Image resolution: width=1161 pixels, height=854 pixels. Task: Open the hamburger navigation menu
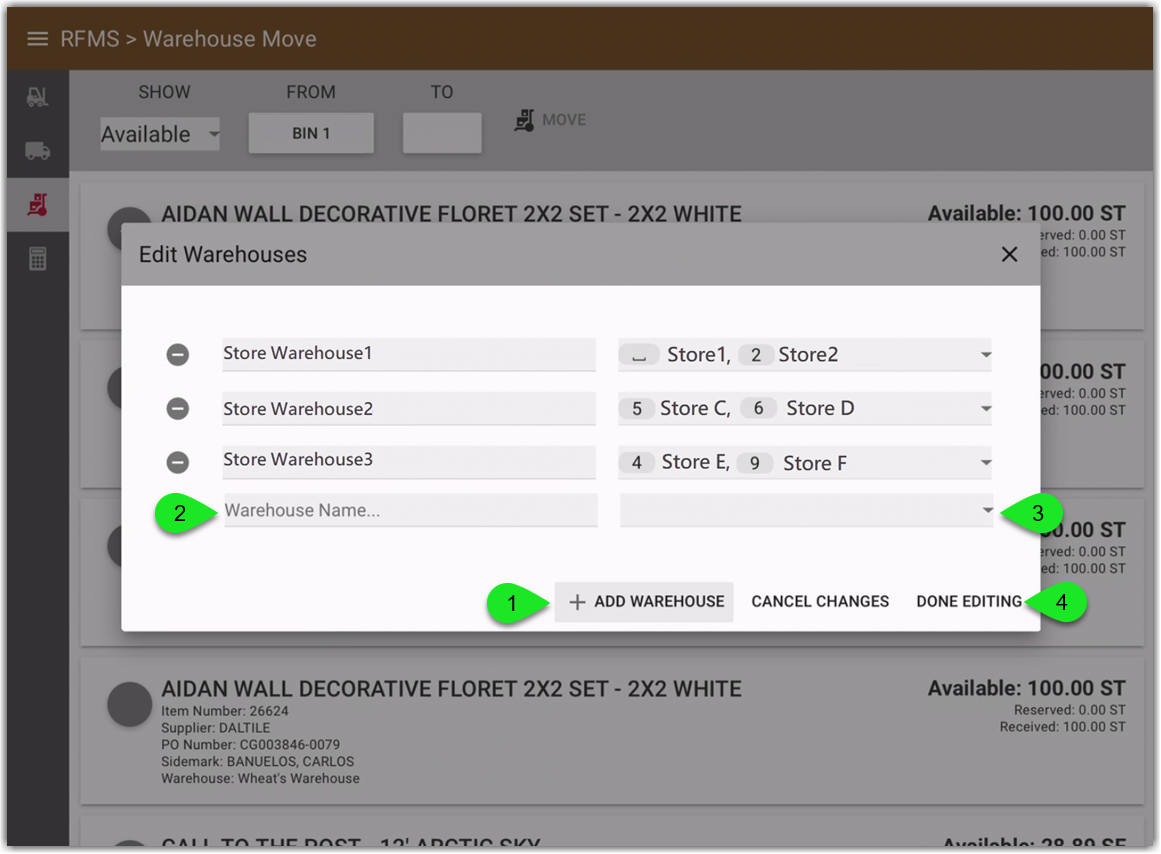click(38, 39)
